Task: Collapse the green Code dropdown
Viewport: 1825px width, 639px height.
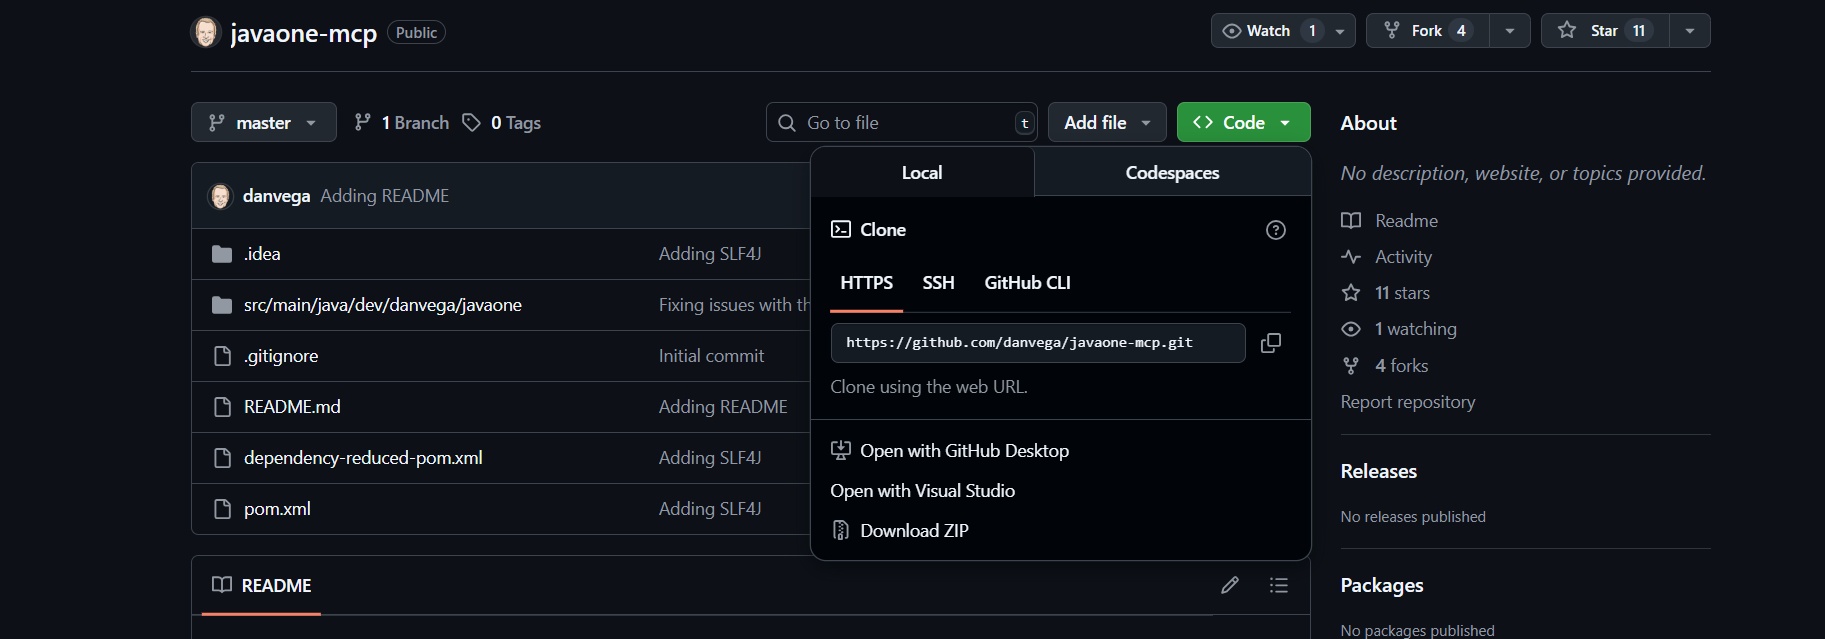Action: [1243, 122]
